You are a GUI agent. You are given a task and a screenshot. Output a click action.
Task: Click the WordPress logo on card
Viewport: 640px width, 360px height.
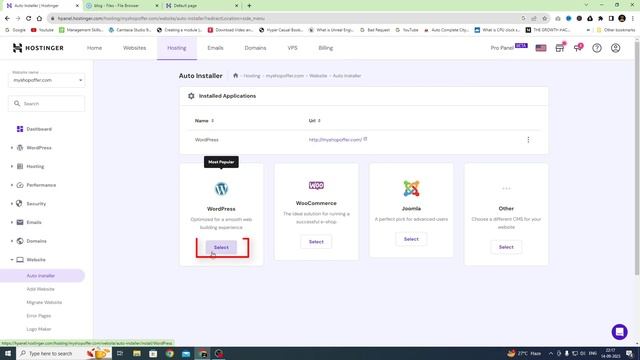(x=221, y=189)
